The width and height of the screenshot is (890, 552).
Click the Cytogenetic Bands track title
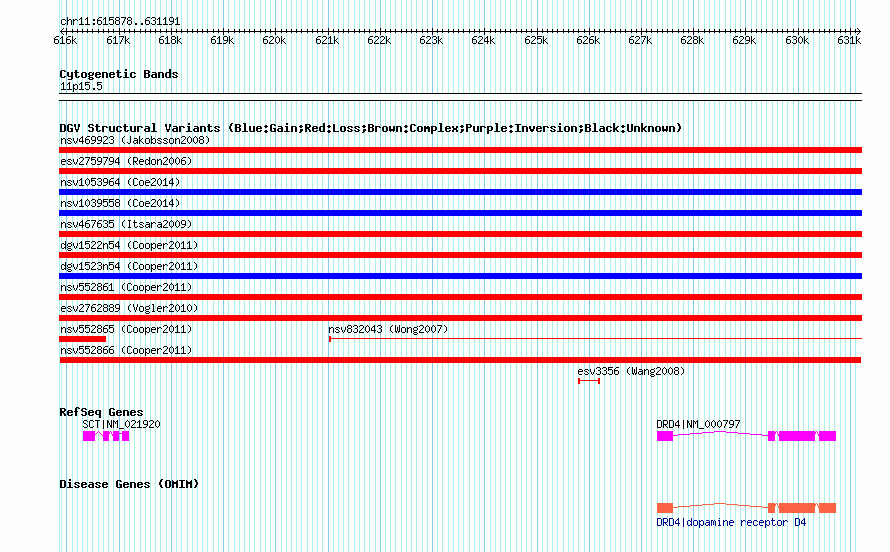click(119, 74)
